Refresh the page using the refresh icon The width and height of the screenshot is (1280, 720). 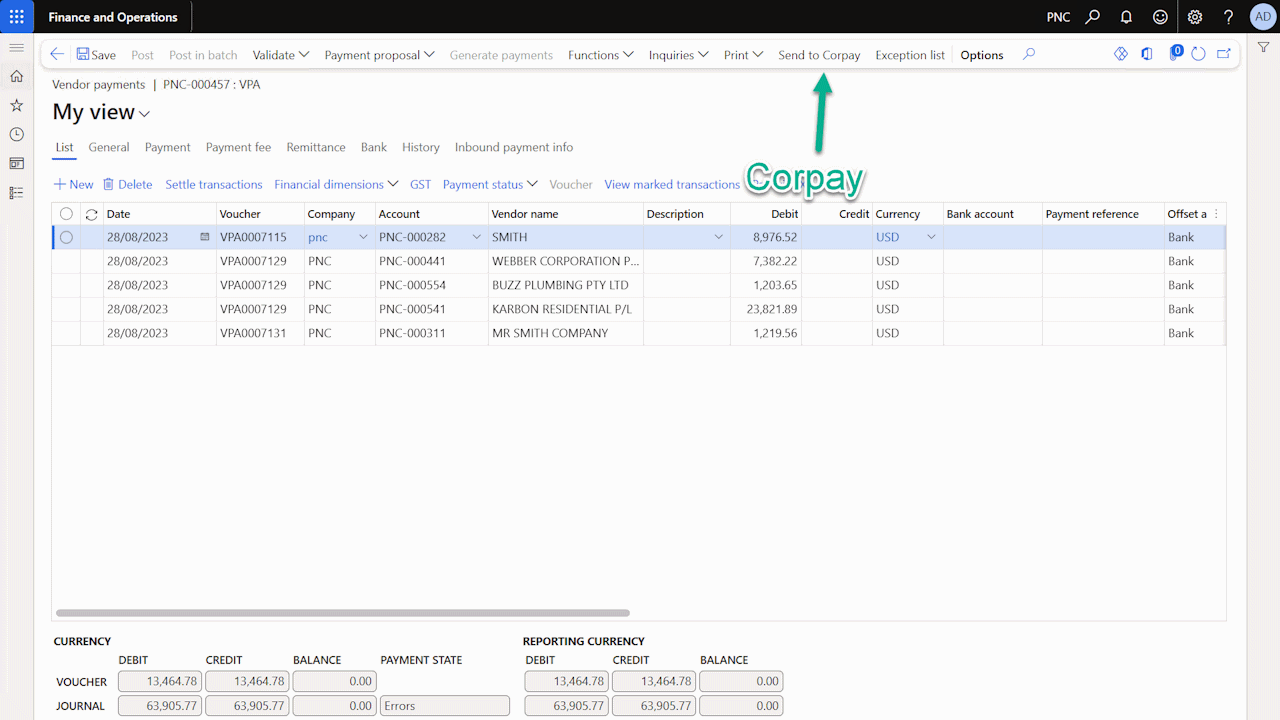[1198, 54]
